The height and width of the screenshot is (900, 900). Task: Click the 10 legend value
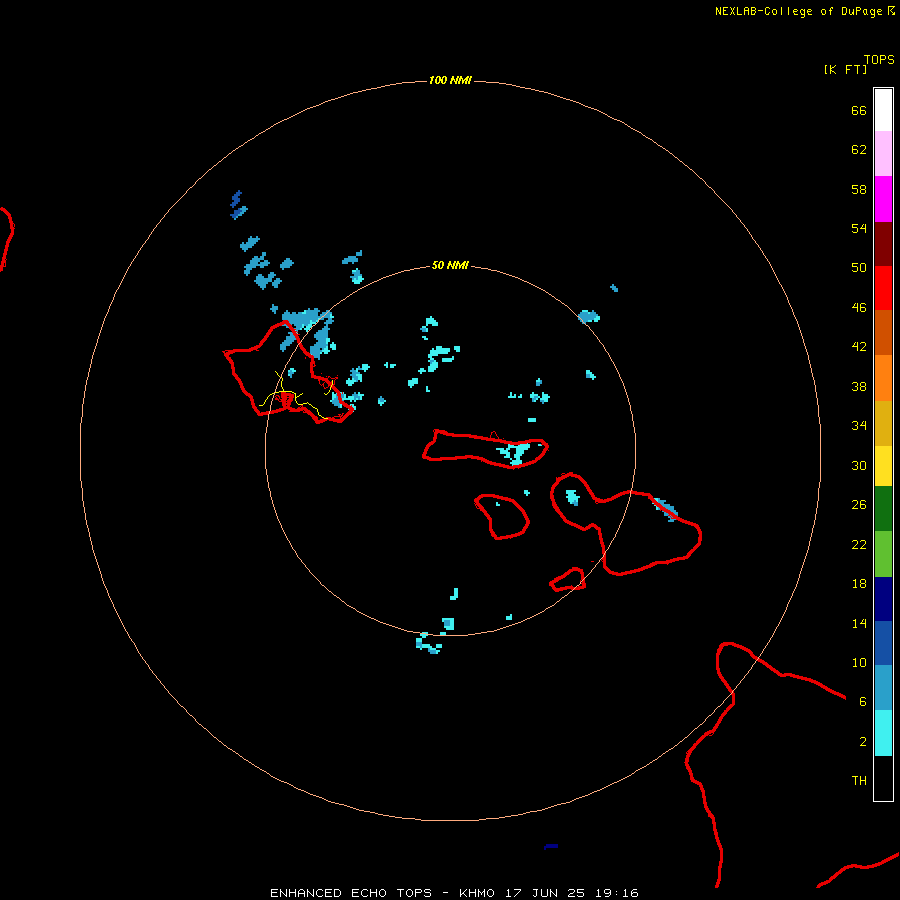coord(859,662)
